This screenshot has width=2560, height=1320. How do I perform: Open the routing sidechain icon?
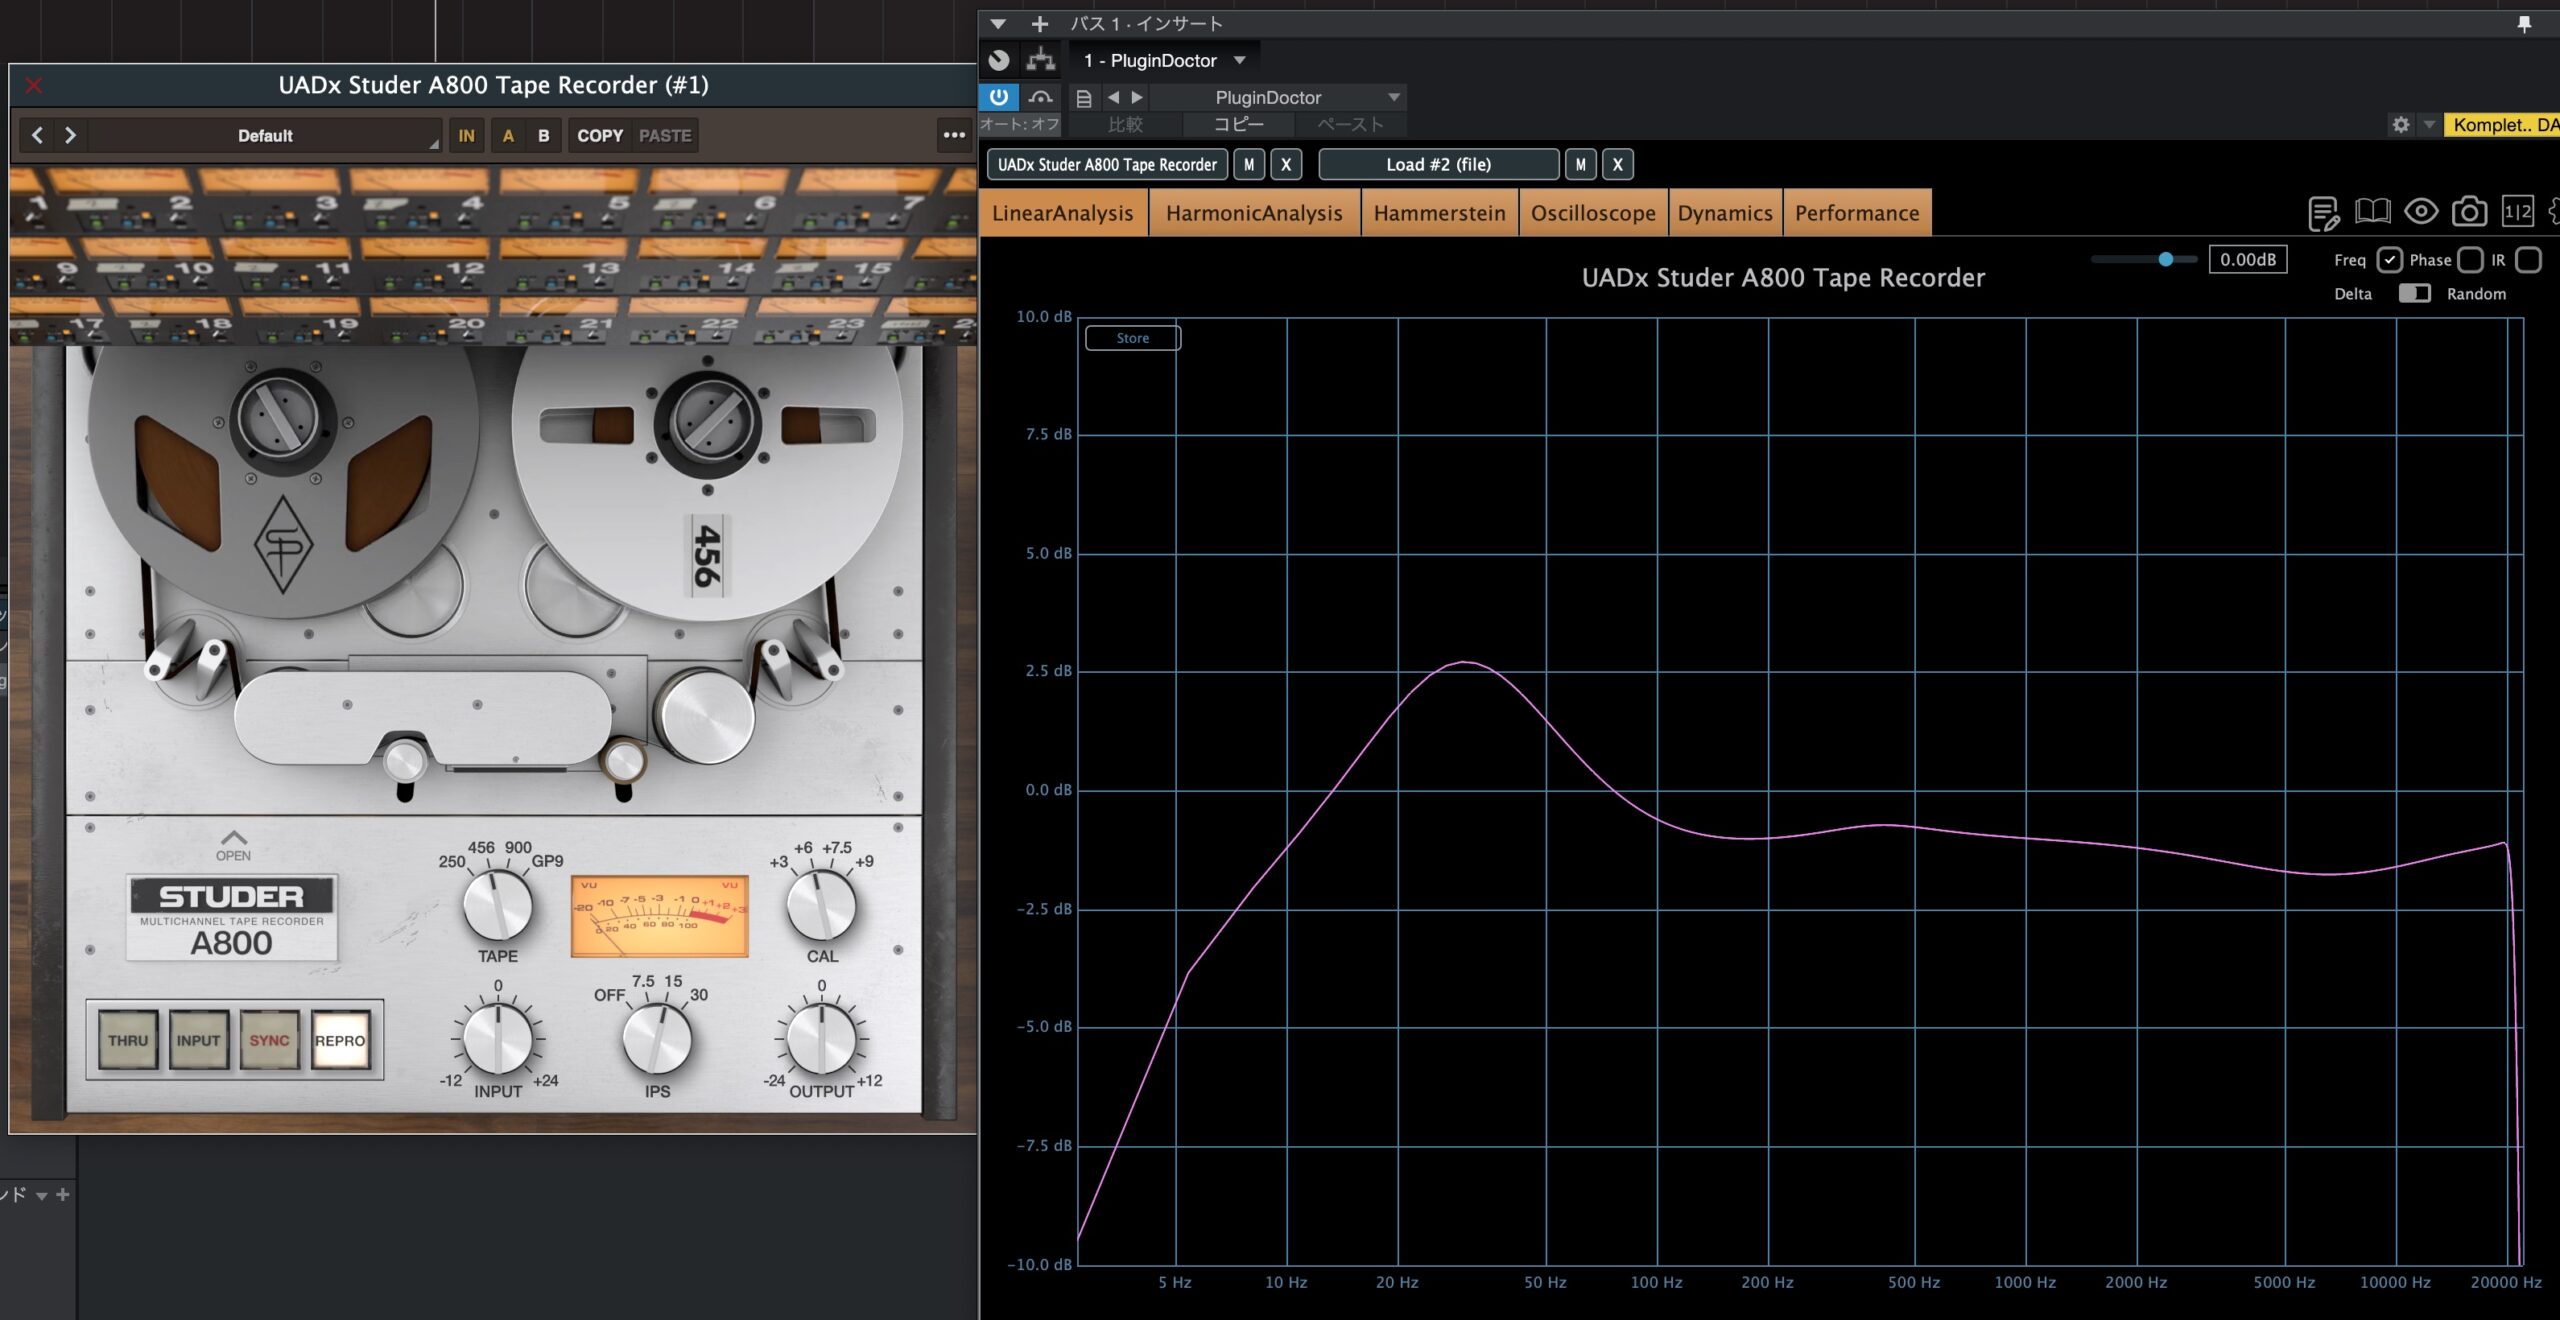pyautogui.click(x=1041, y=60)
